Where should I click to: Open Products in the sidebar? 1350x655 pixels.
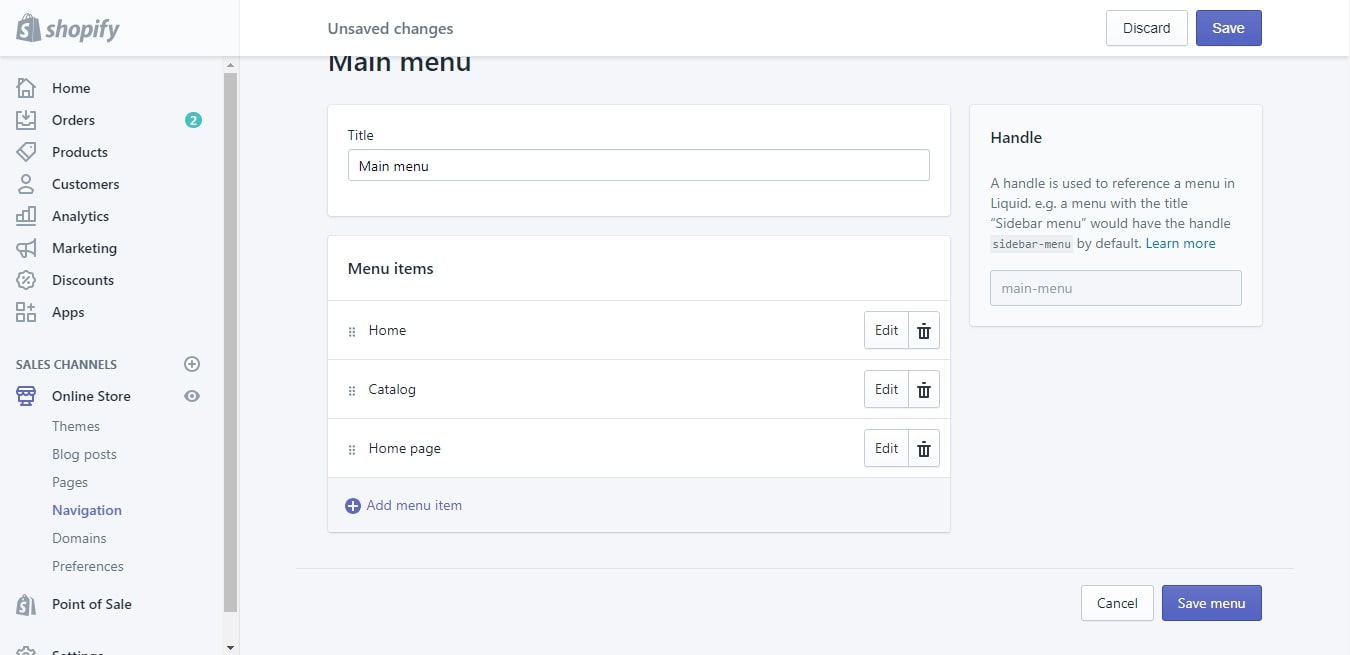pos(80,152)
